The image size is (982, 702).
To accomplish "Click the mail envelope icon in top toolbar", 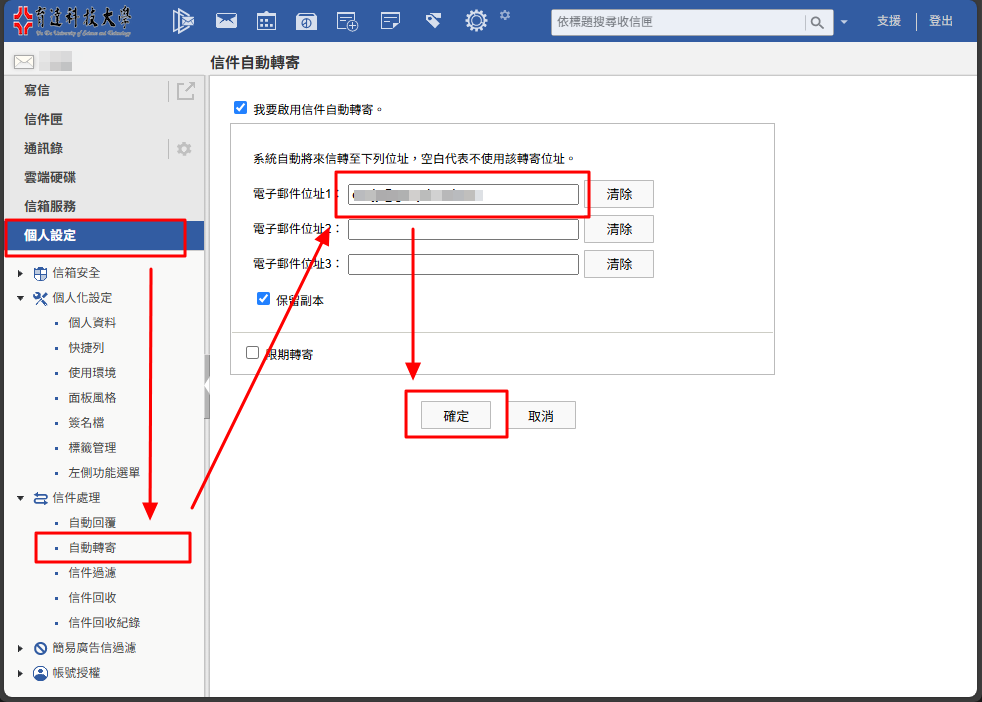I will point(227,21).
